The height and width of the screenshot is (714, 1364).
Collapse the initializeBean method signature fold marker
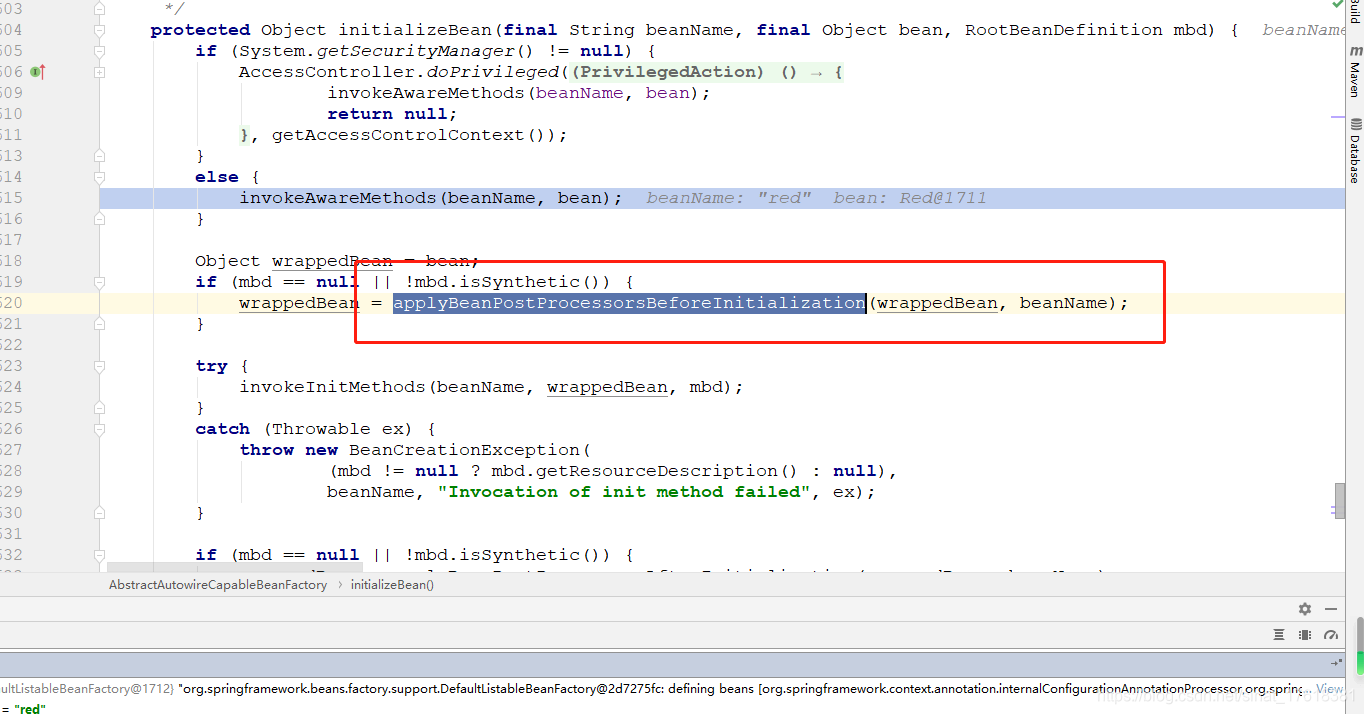point(99,30)
